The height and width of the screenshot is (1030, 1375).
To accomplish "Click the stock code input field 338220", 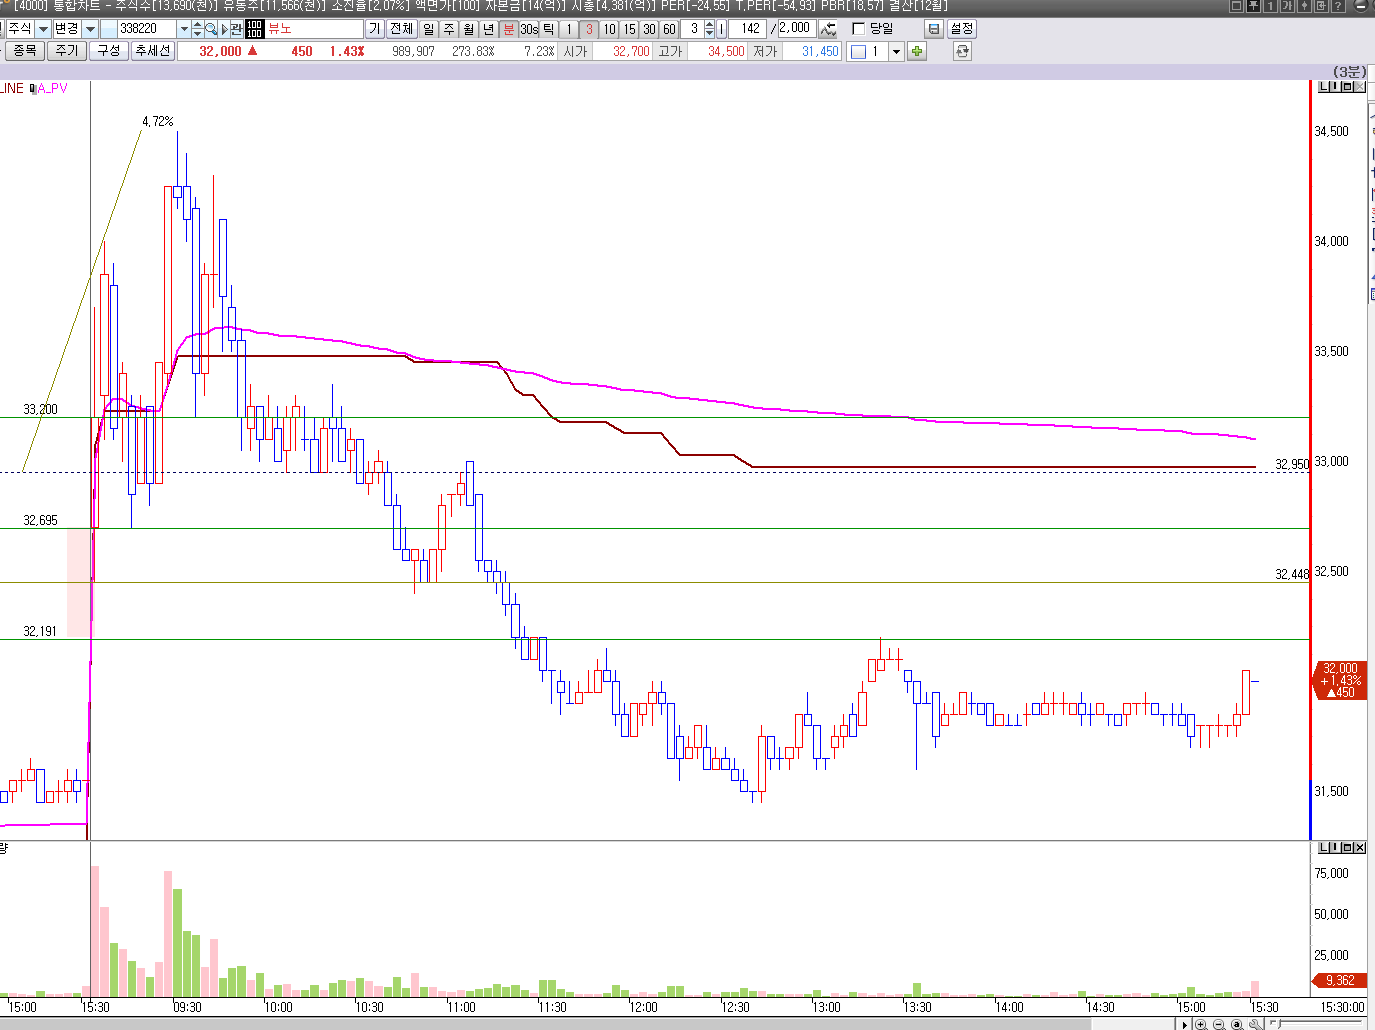I will pyautogui.click(x=148, y=29).
